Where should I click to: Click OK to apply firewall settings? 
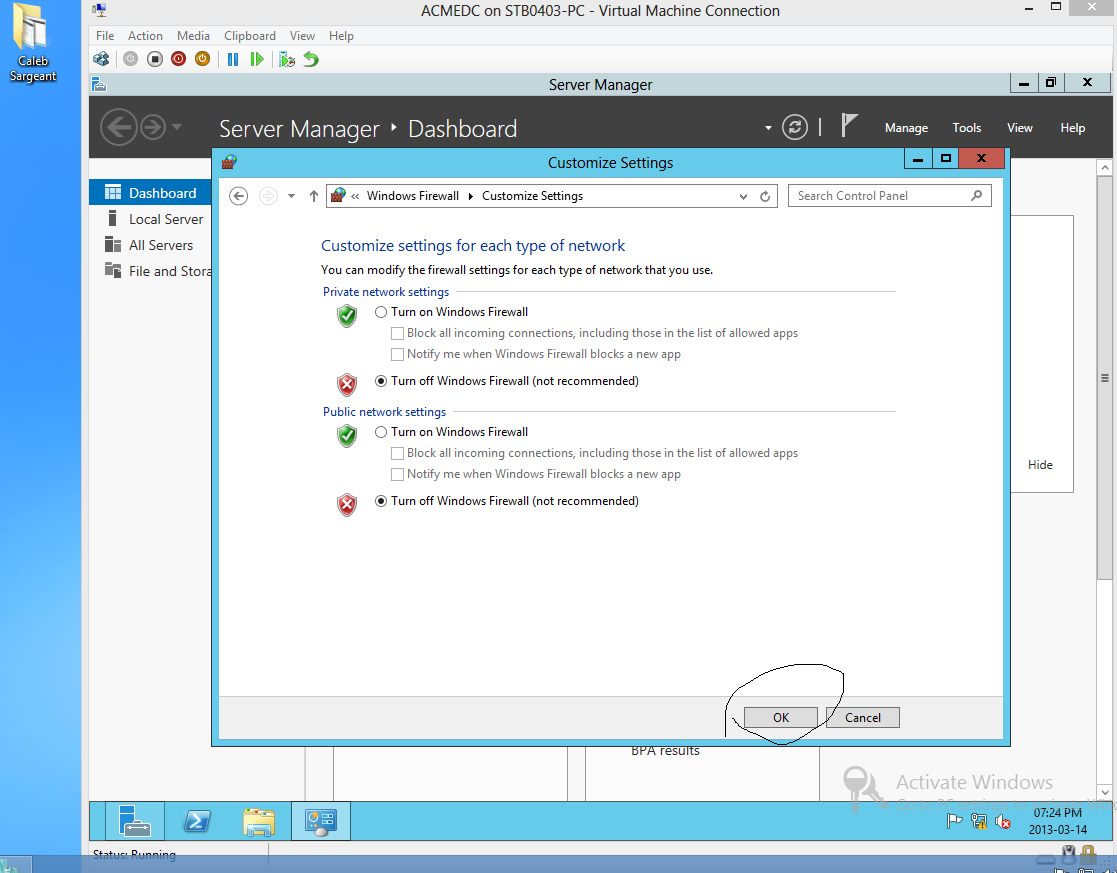(781, 718)
